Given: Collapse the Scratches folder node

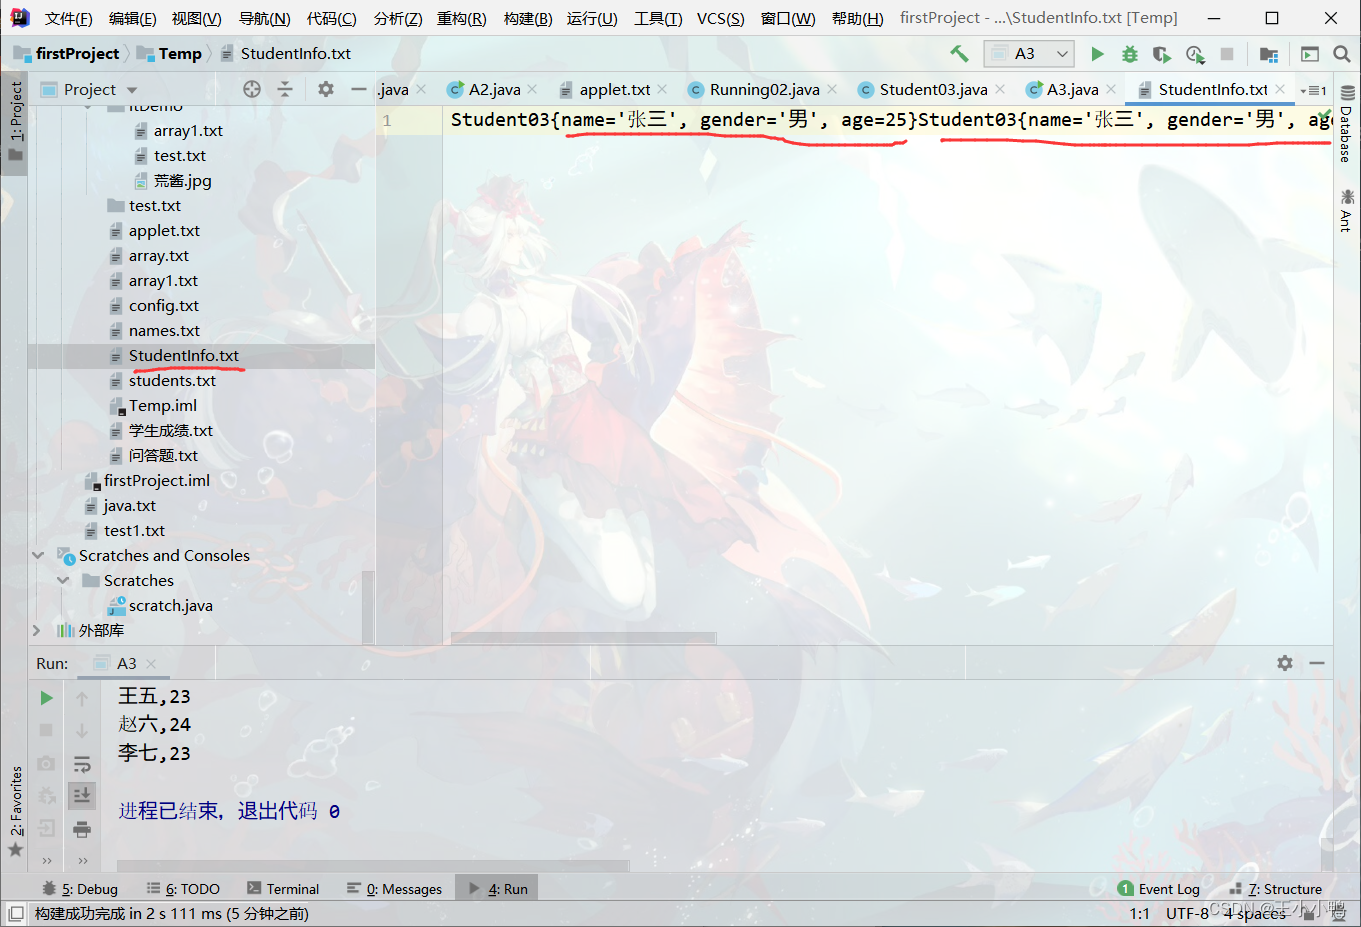Looking at the screenshot, I should (x=63, y=580).
